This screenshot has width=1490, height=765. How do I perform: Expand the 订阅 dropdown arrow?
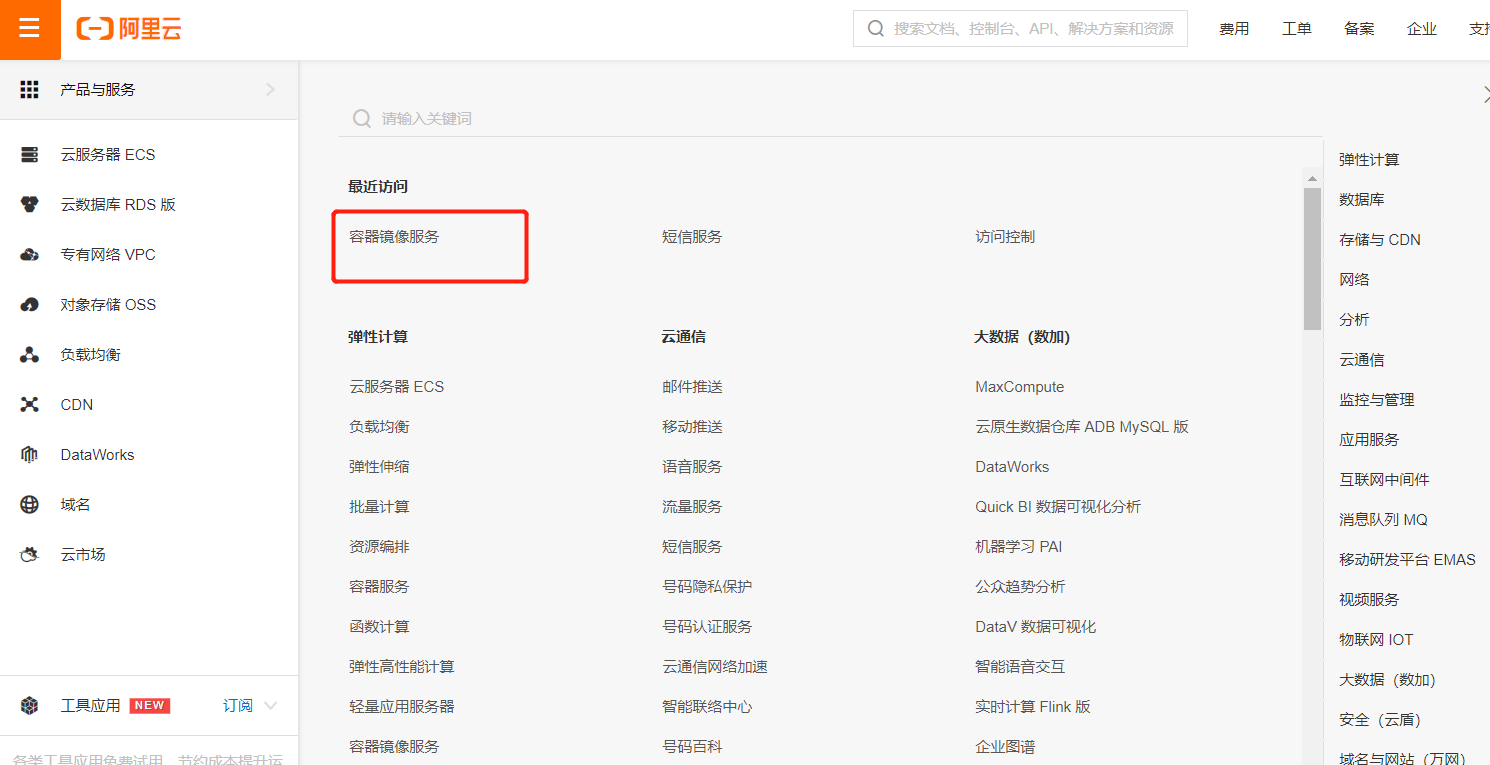(x=270, y=705)
